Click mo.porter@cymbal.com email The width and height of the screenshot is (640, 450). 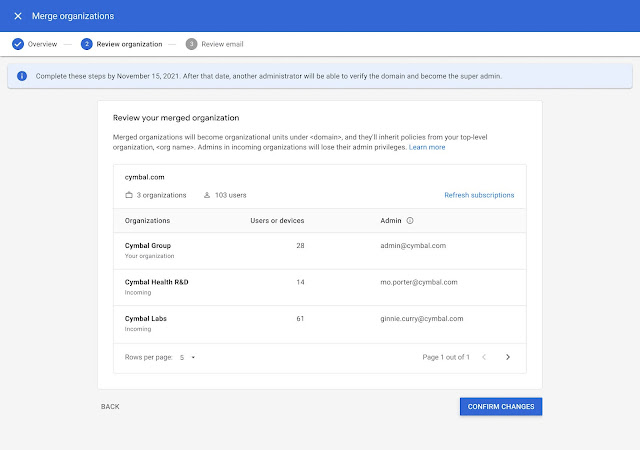(x=419, y=282)
